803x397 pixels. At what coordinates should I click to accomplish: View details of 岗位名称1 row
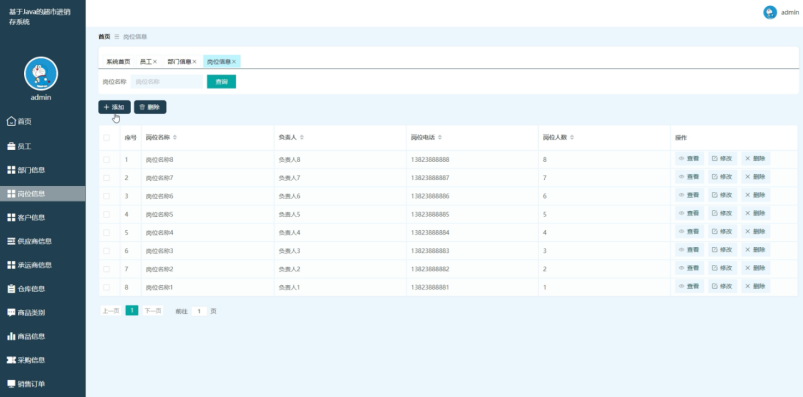689,286
